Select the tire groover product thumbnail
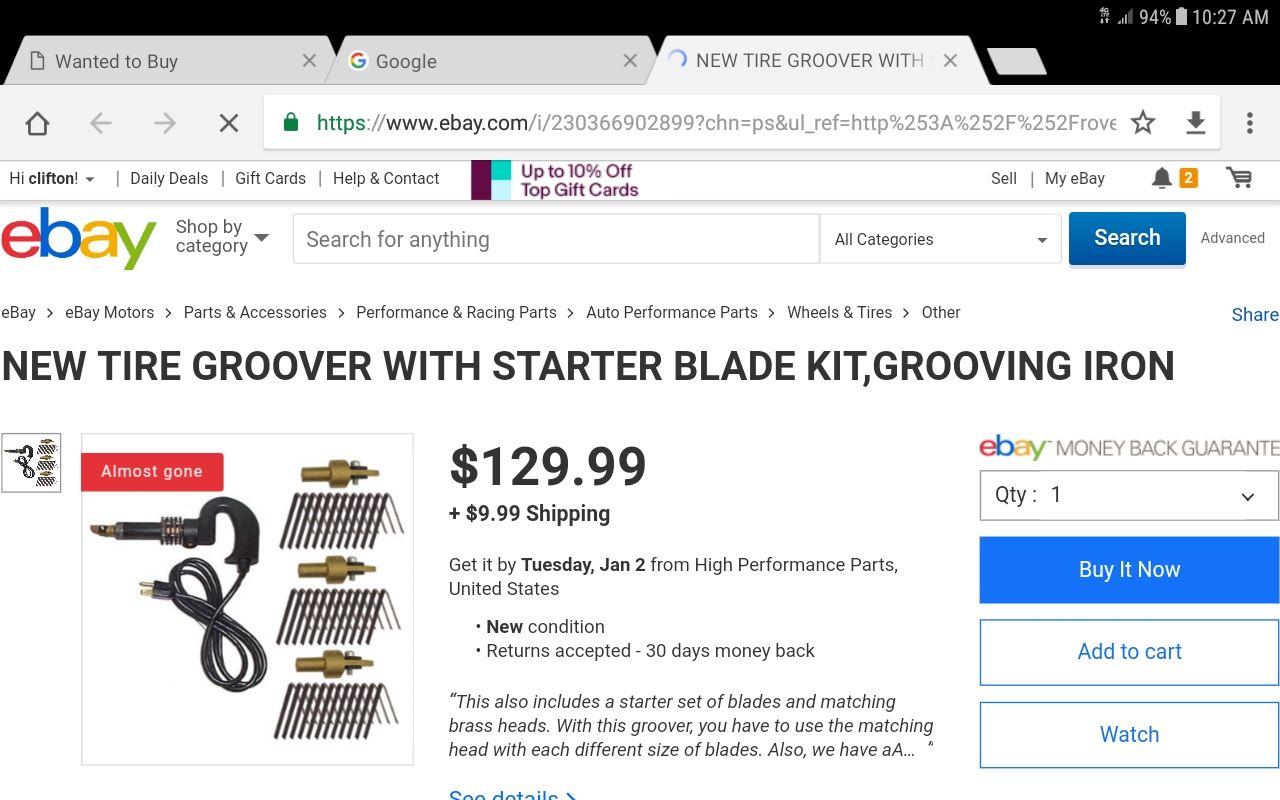Image resolution: width=1280 pixels, height=800 pixels. click(x=31, y=463)
